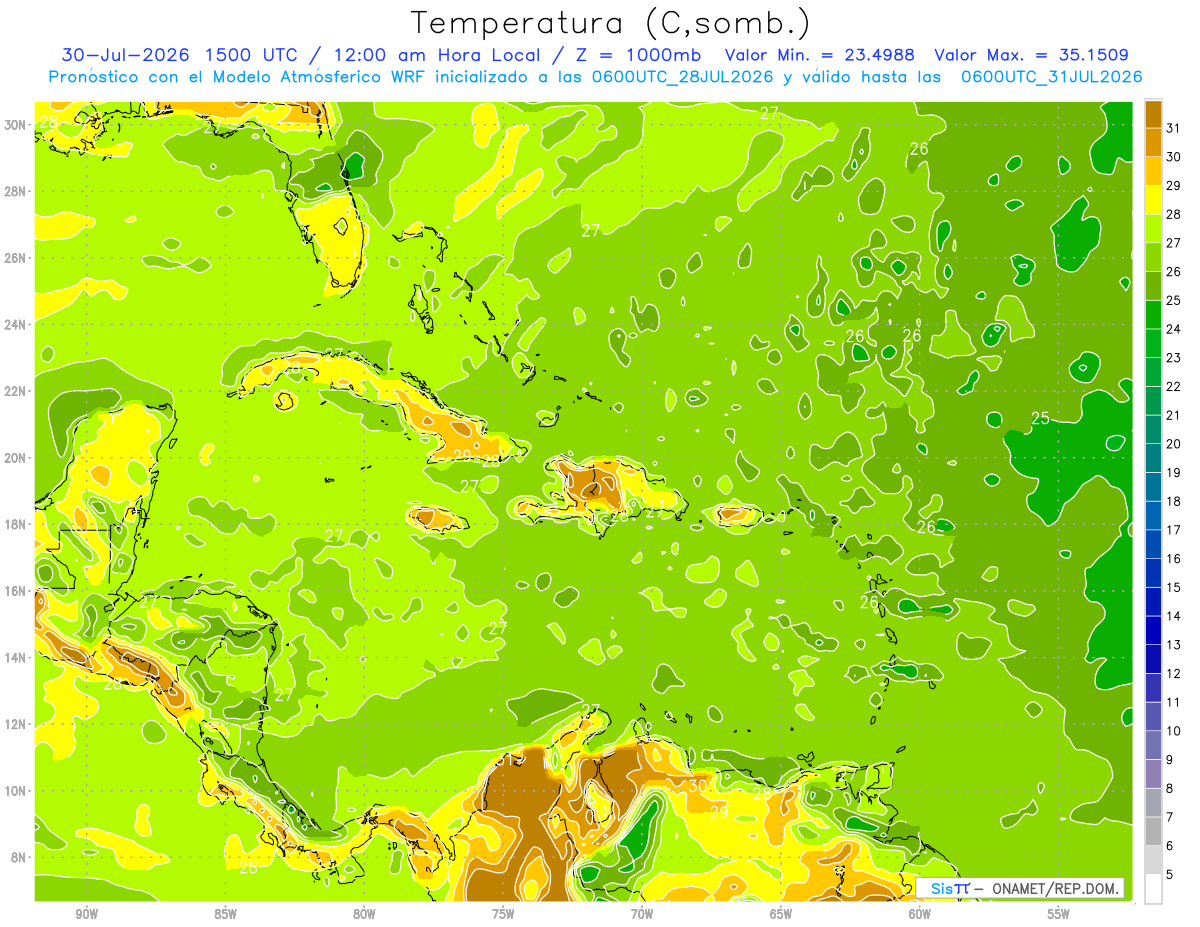
Task: Click latitude axis label '28N'
Action: pyautogui.click(x=17, y=191)
